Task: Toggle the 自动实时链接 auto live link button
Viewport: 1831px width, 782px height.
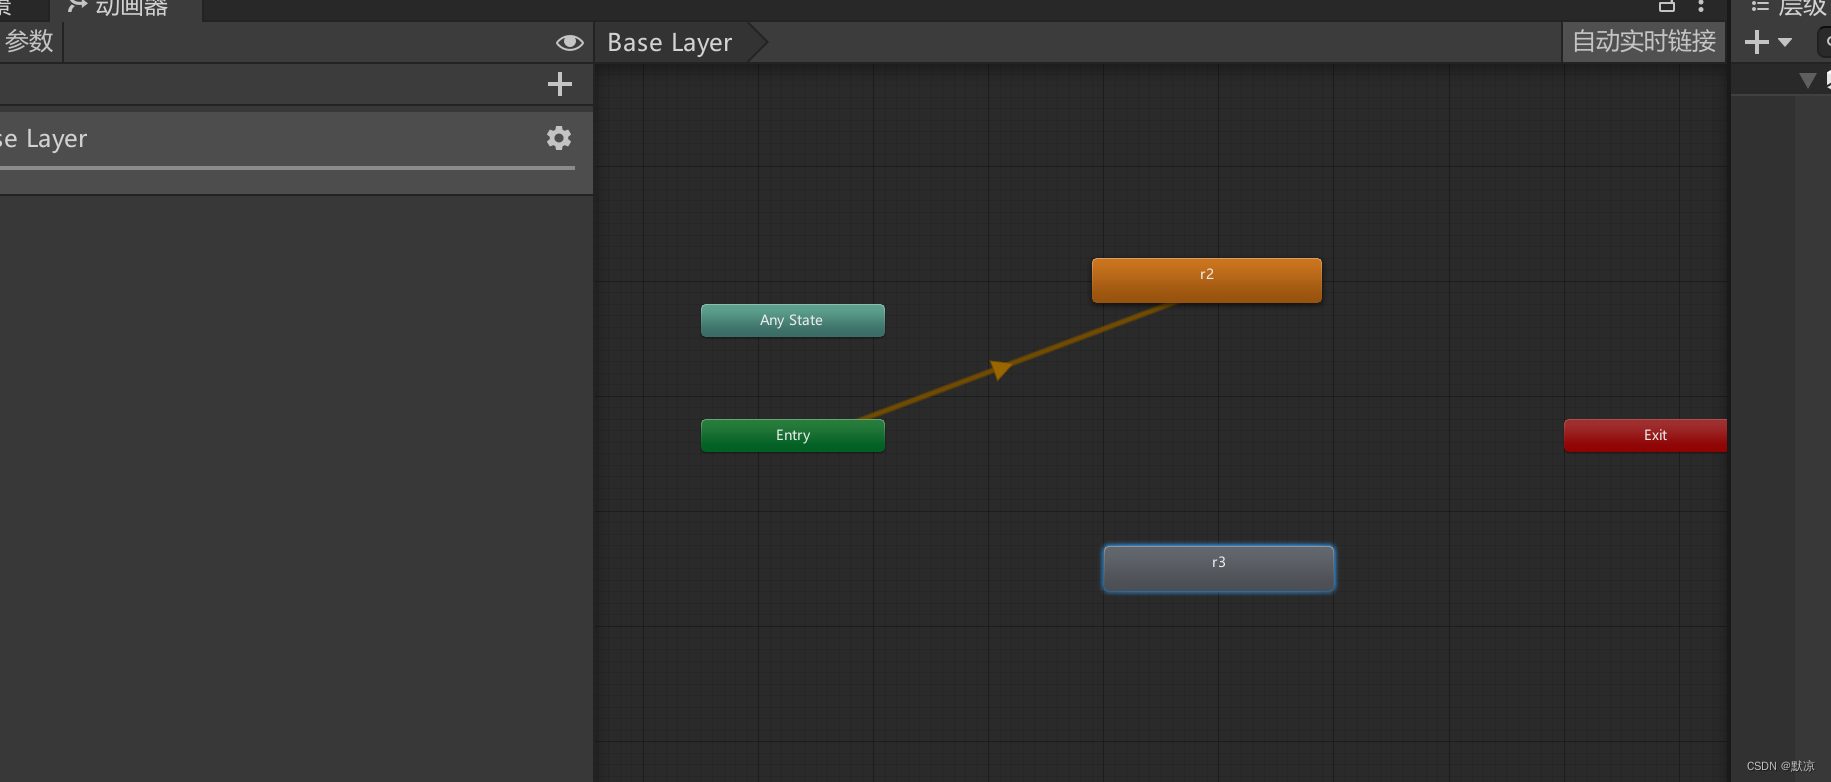Action: (1644, 42)
